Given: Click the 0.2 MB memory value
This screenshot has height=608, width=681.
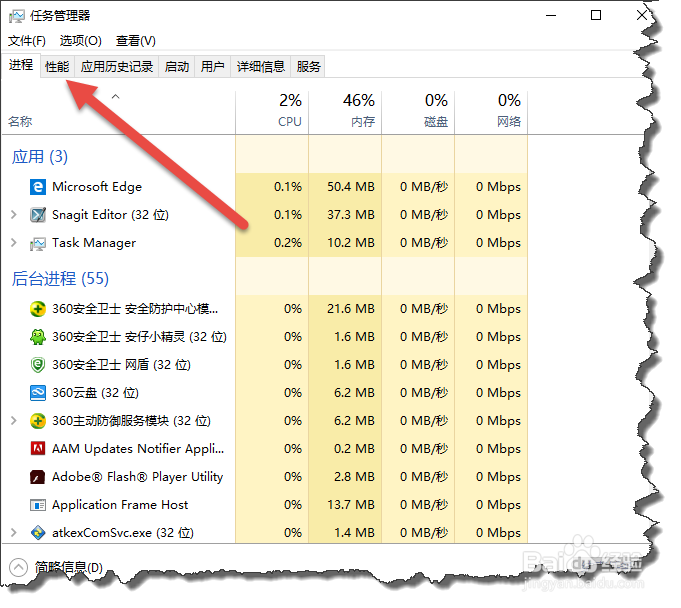Looking at the screenshot, I should pos(354,449).
